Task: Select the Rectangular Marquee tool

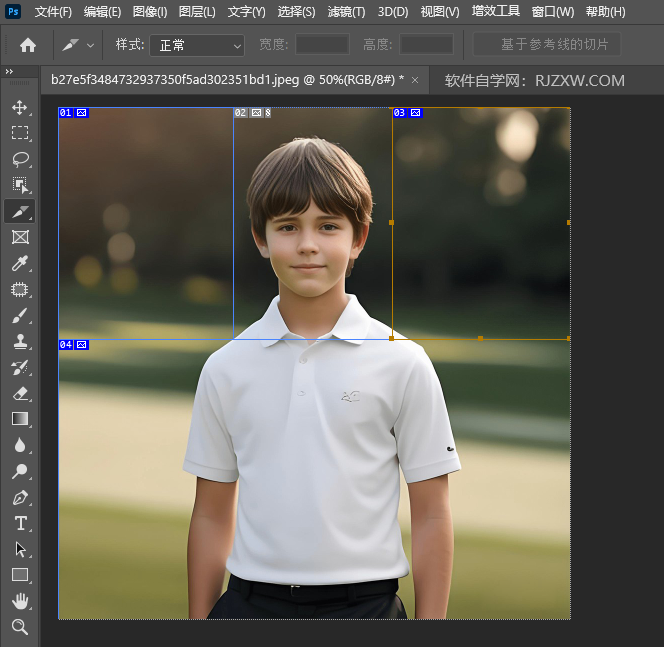Action: point(20,133)
